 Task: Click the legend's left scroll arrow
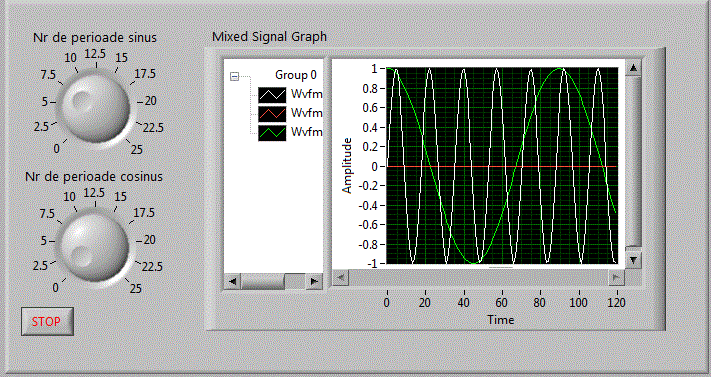pos(233,281)
